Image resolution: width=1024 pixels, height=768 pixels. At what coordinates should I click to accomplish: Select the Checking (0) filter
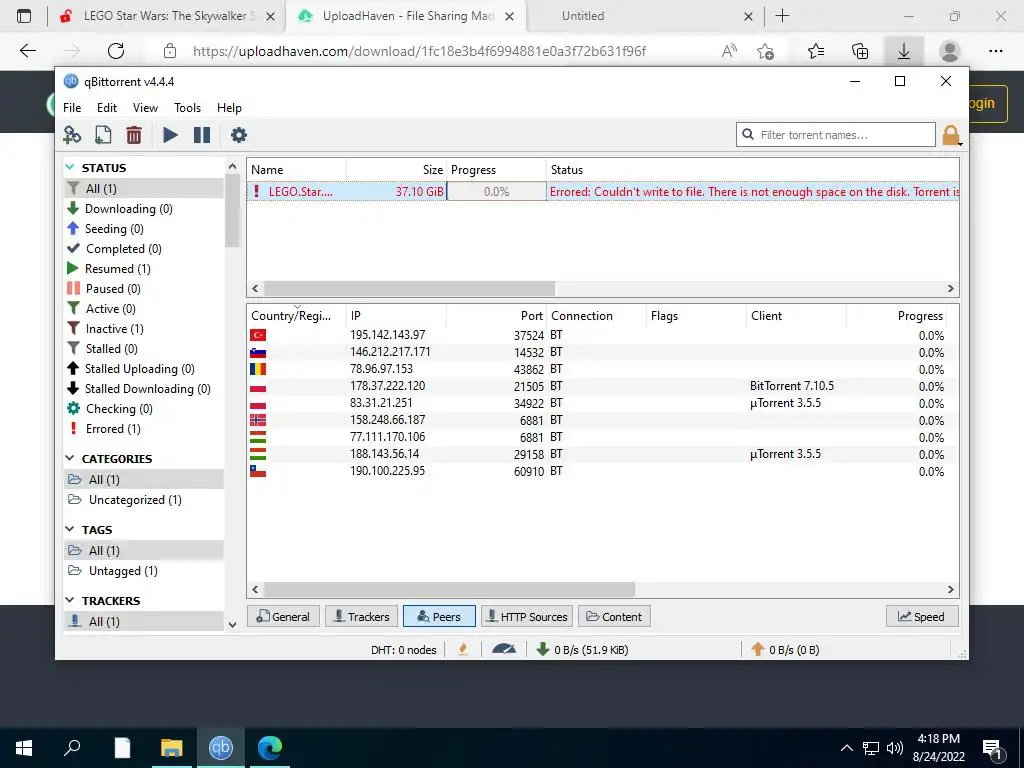[144, 409]
